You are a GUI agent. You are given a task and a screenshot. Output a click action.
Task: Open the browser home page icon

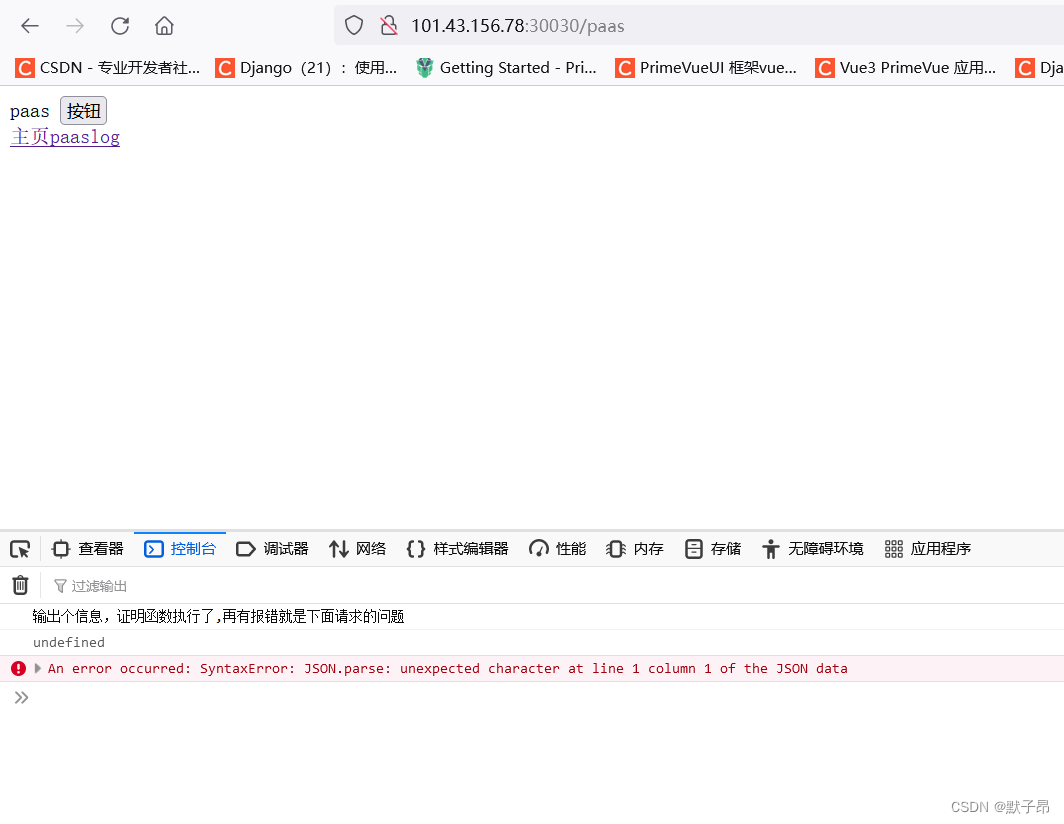(163, 26)
